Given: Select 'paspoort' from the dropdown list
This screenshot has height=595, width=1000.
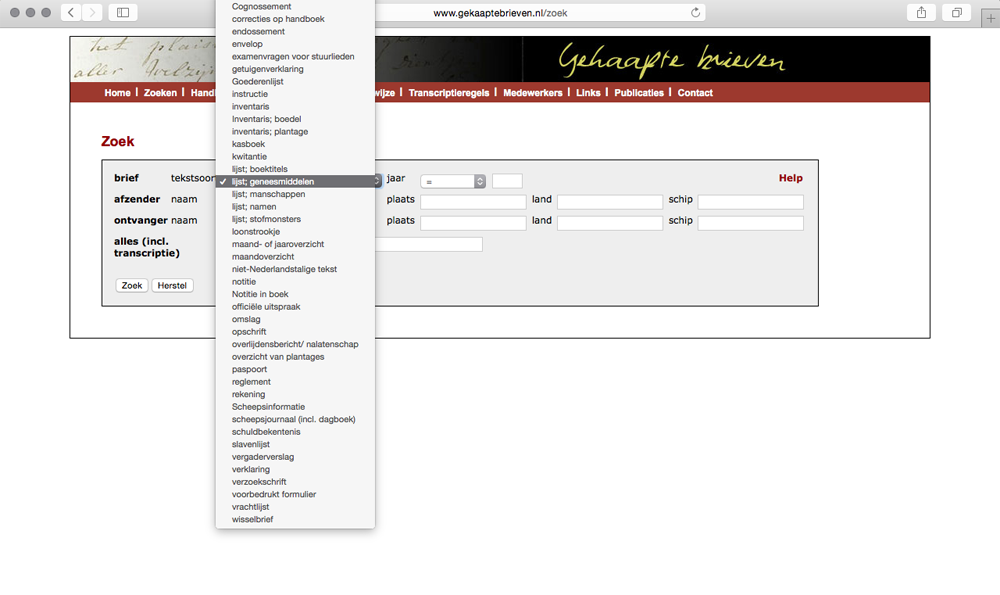Looking at the screenshot, I should pyautogui.click(x=250, y=369).
